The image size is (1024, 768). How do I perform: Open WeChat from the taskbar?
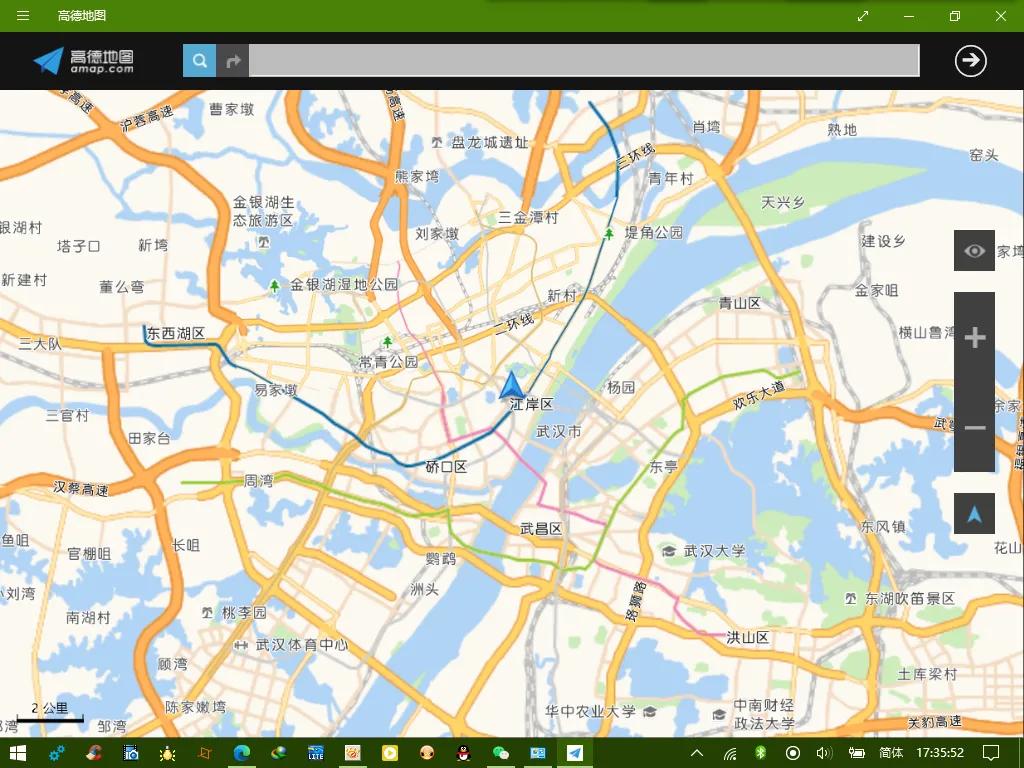click(x=500, y=753)
